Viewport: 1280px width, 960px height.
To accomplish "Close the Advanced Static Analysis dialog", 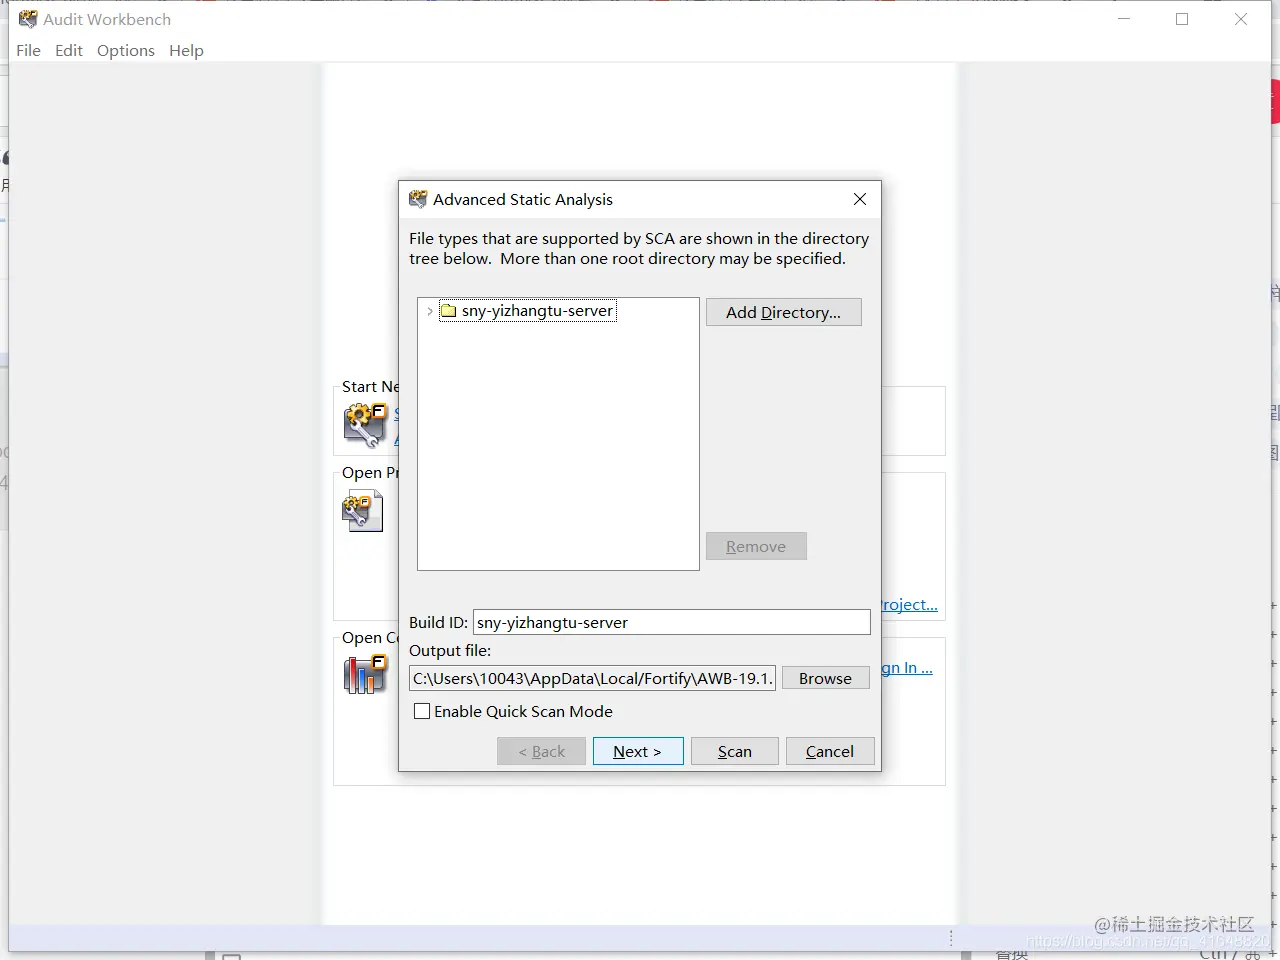I will click(x=860, y=199).
